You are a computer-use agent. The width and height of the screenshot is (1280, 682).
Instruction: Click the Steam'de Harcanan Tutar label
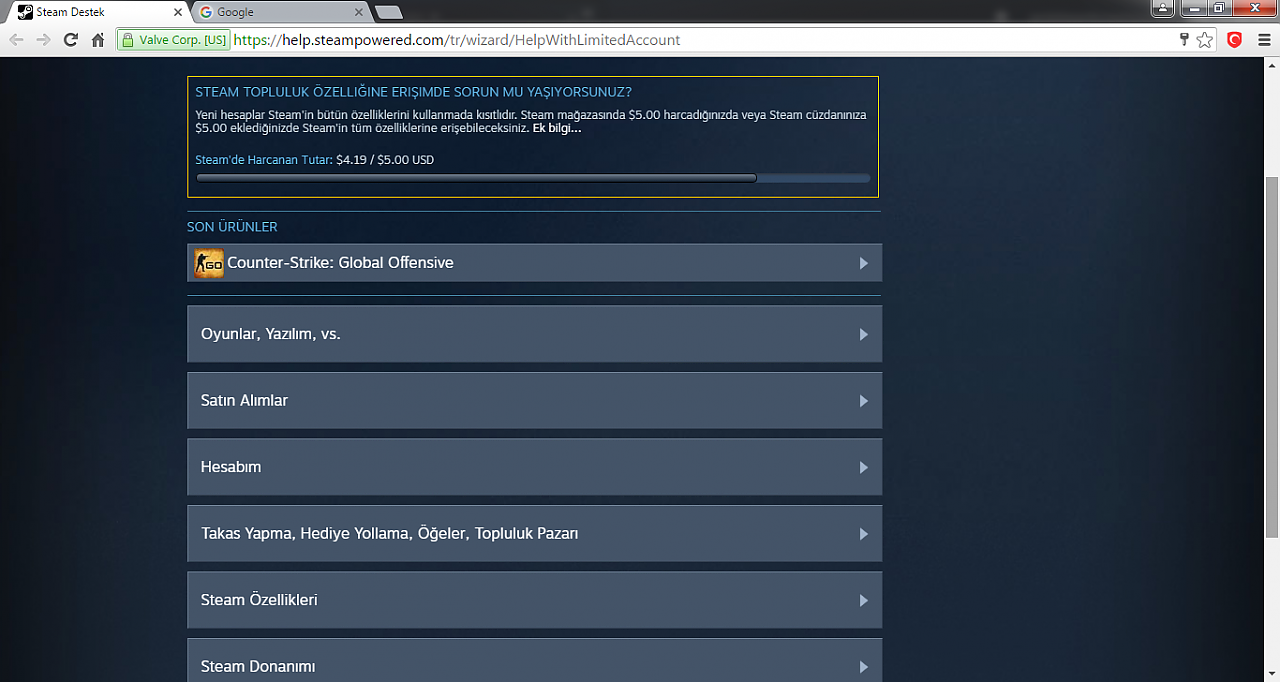coord(264,159)
